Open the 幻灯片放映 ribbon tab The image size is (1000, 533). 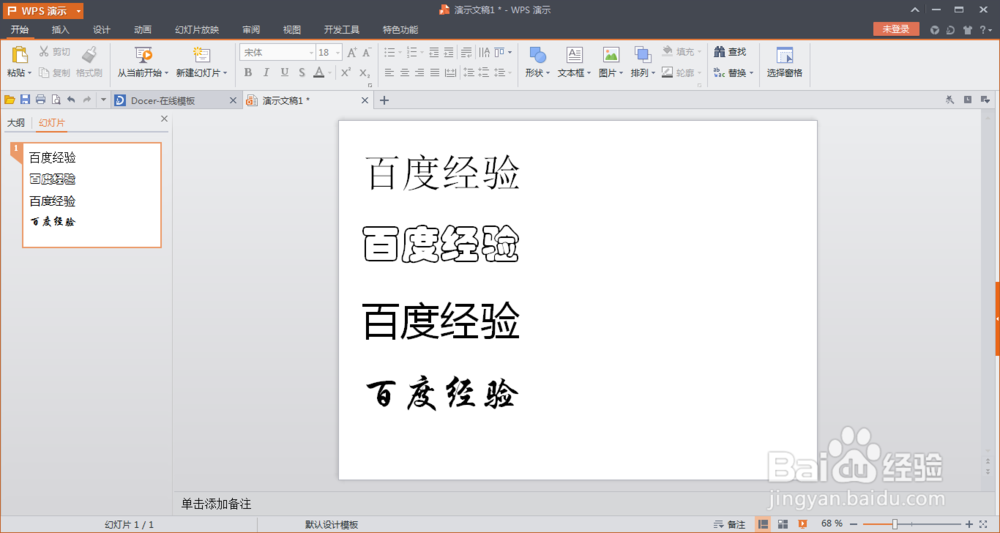(x=197, y=30)
